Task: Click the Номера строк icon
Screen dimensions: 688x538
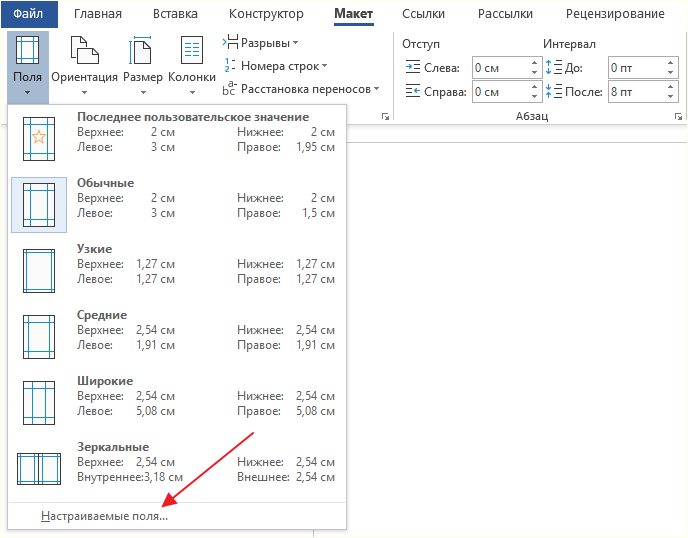Action: tap(230, 65)
